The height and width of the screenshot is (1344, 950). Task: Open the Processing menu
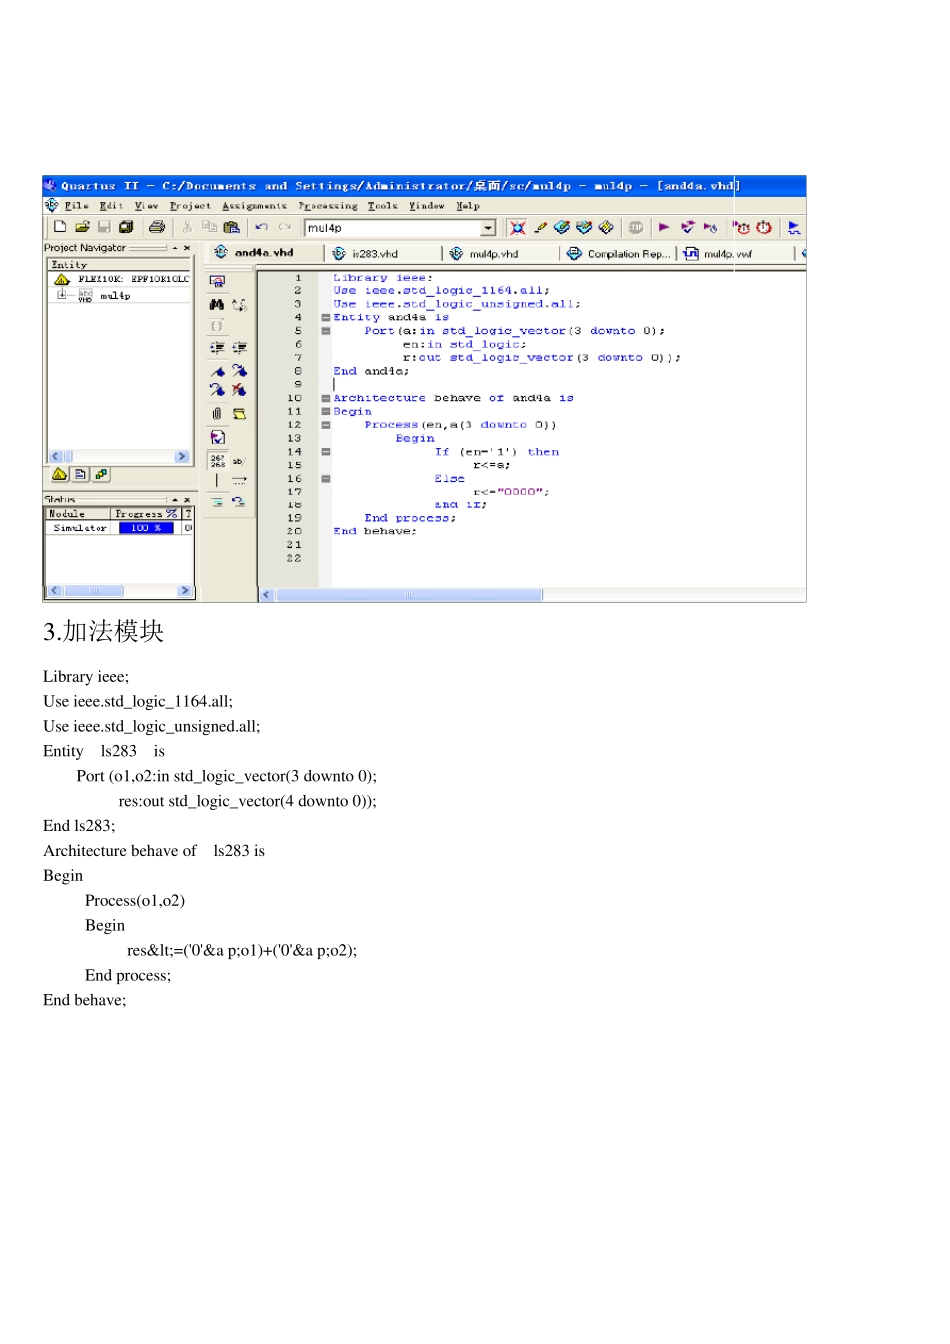(328, 206)
